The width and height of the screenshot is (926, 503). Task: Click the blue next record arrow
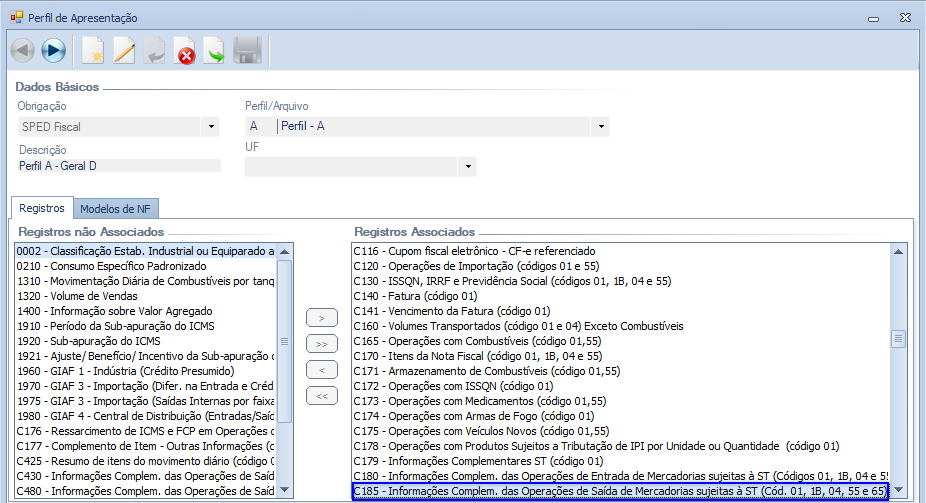coord(54,50)
